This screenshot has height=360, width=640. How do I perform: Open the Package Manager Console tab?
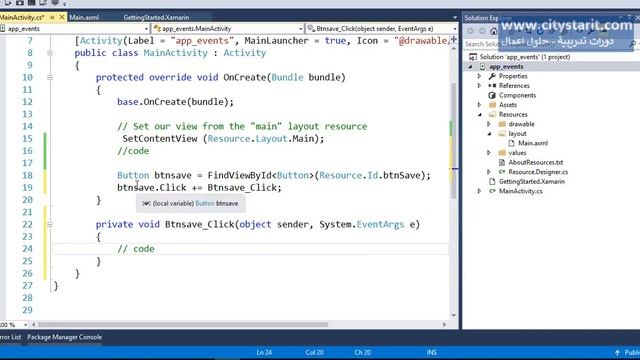64,337
